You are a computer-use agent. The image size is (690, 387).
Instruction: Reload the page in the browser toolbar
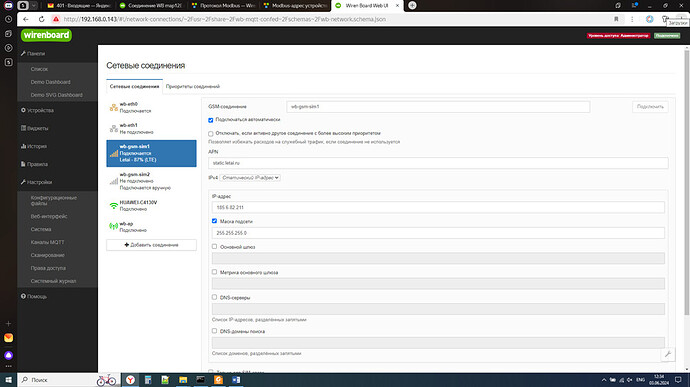click(41, 19)
